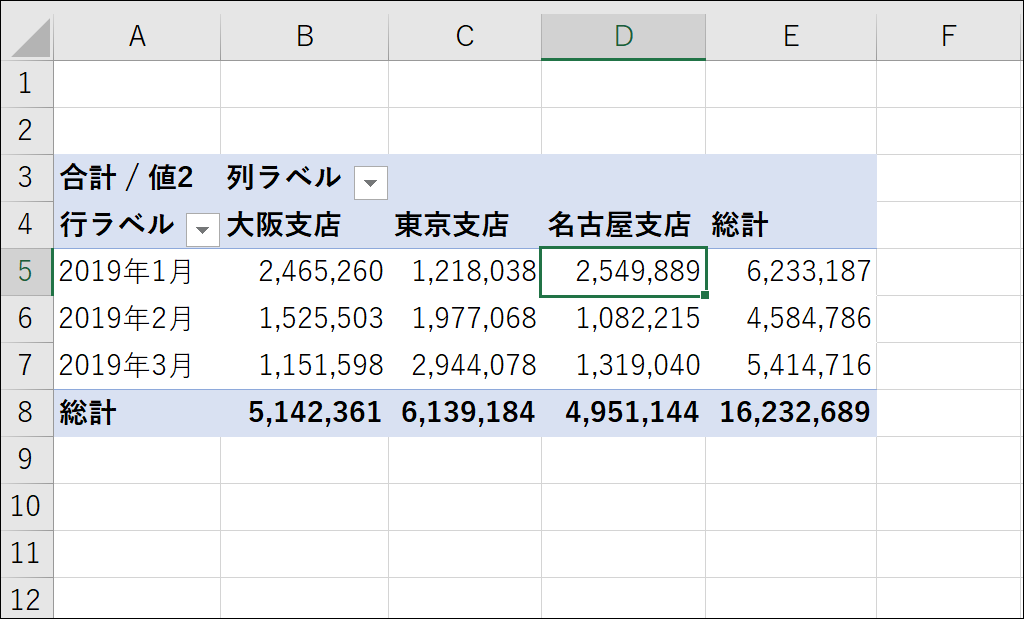The image size is (1024, 619).
Task: Click cell with value 2,944,078
Action: point(465,366)
